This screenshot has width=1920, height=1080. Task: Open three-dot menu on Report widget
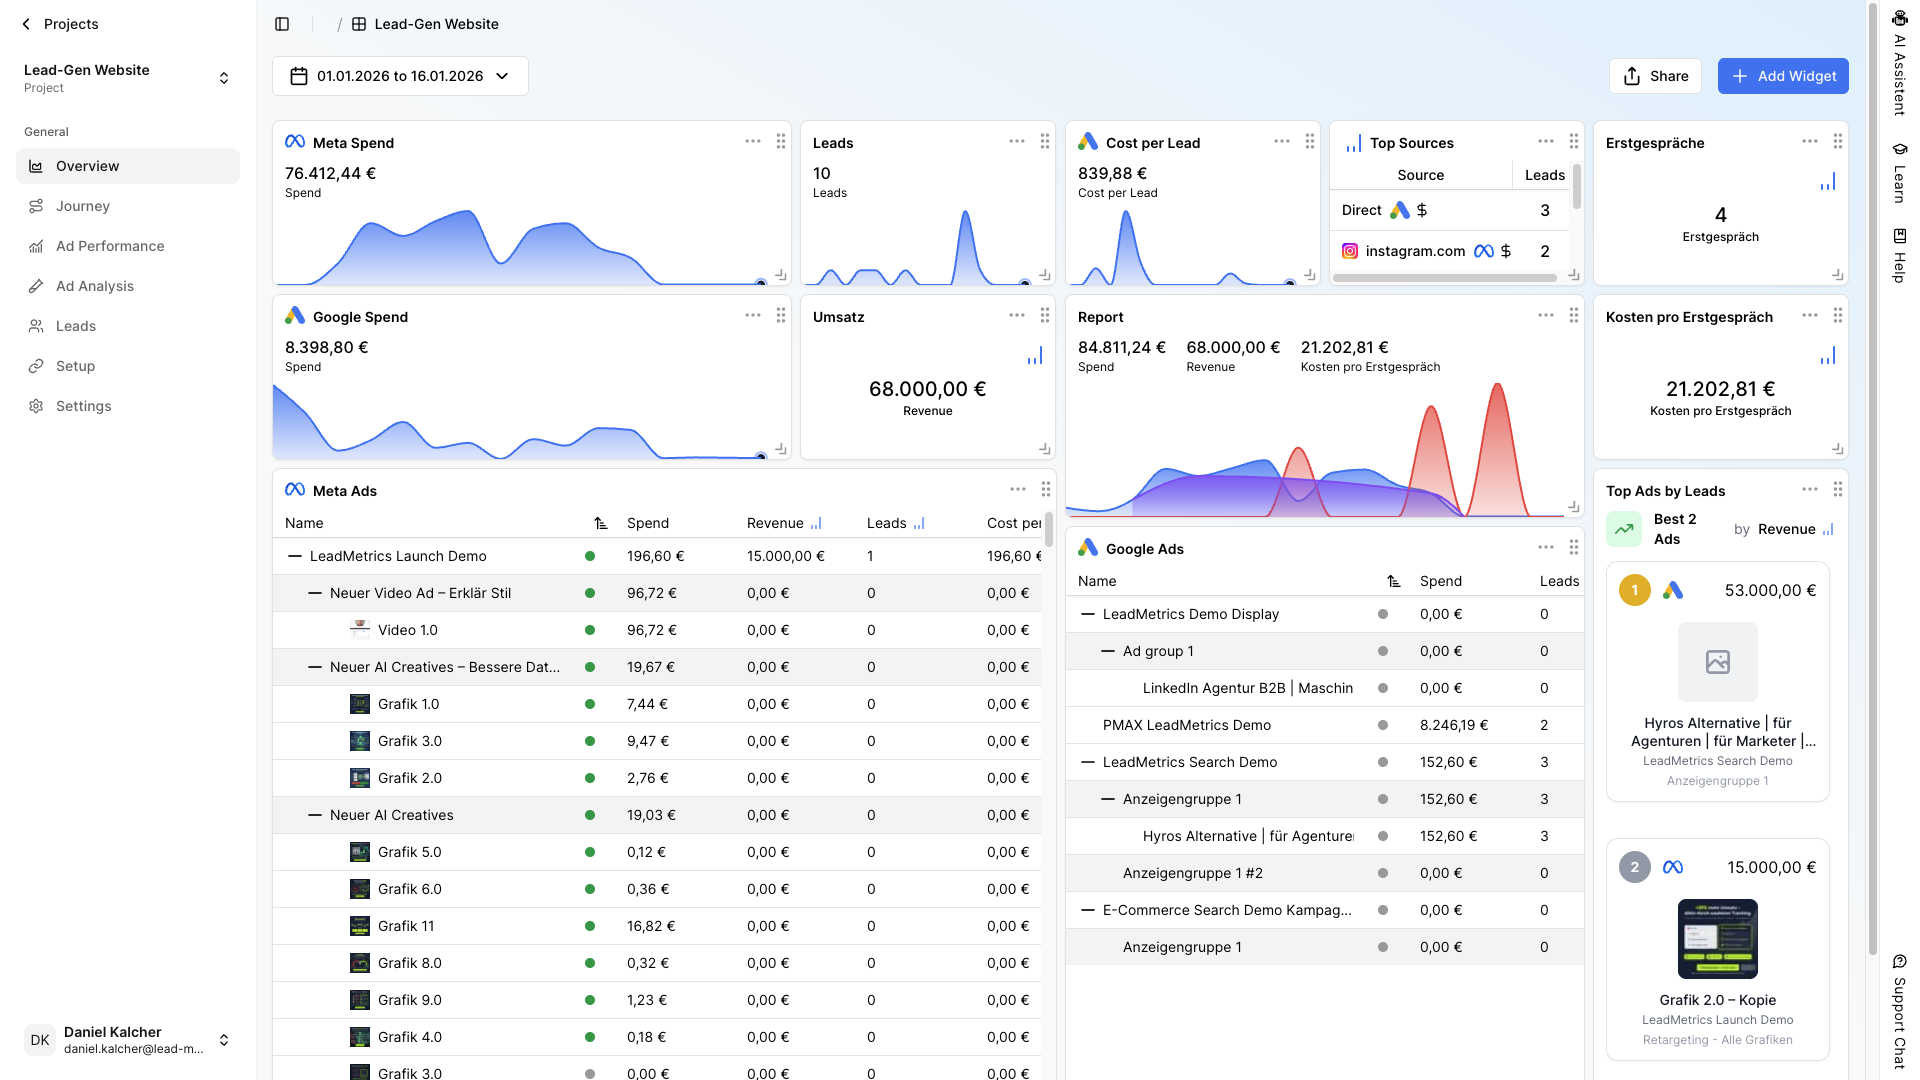[1546, 316]
